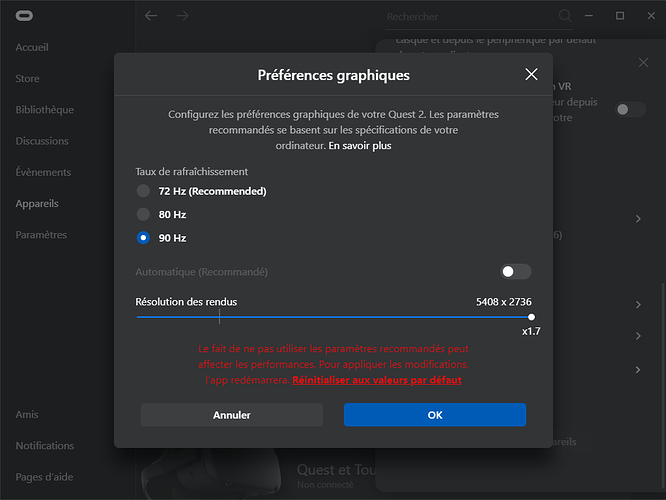Go to Paramètres in sidebar
Image resolution: width=666 pixels, height=500 pixels.
pos(41,235)
